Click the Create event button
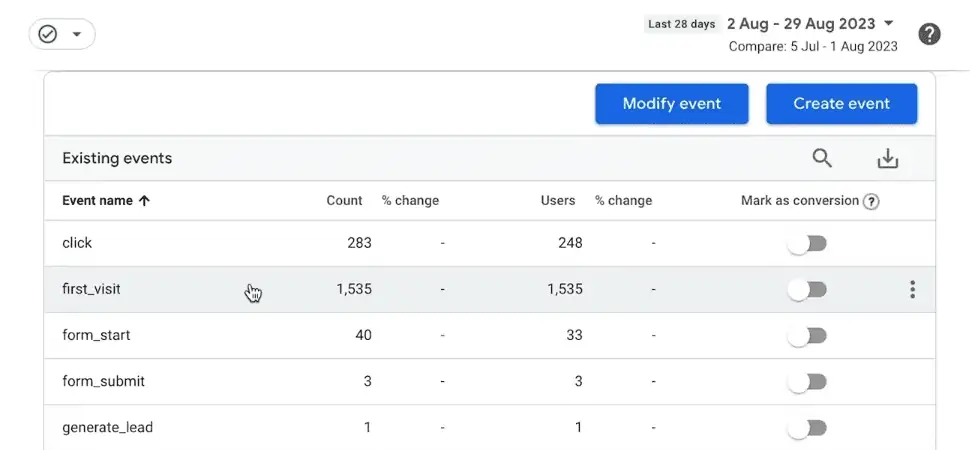The width and height of the screenshot is (970, 450). 841,104
